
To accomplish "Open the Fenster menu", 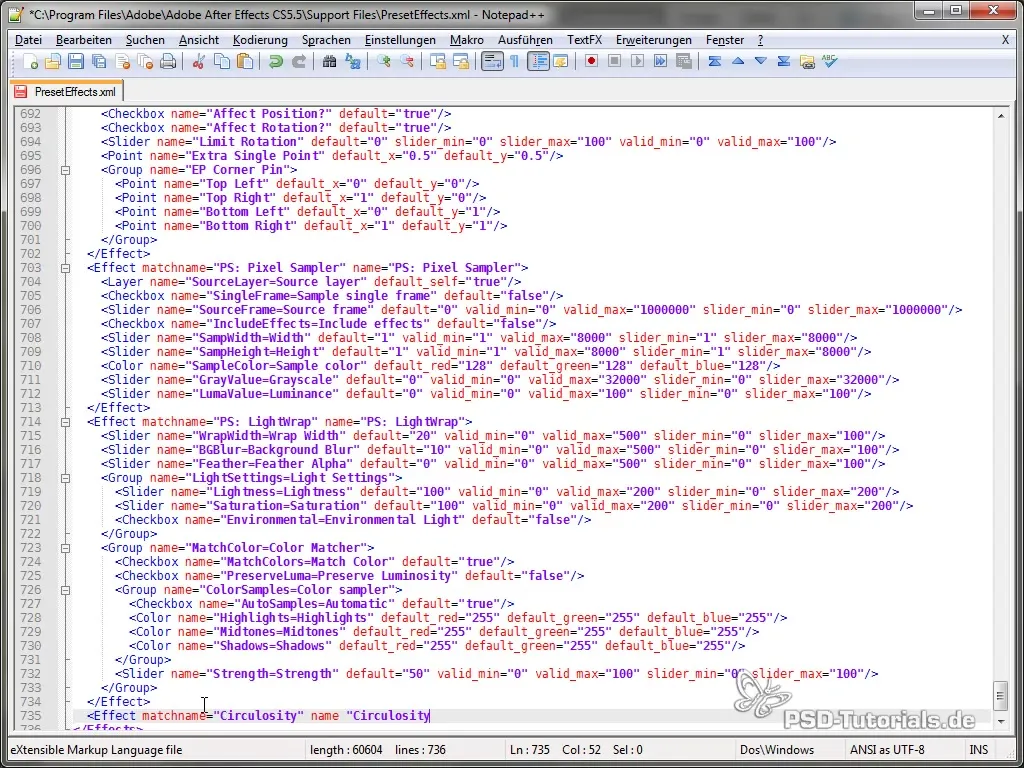I will (x=725, y=40).
